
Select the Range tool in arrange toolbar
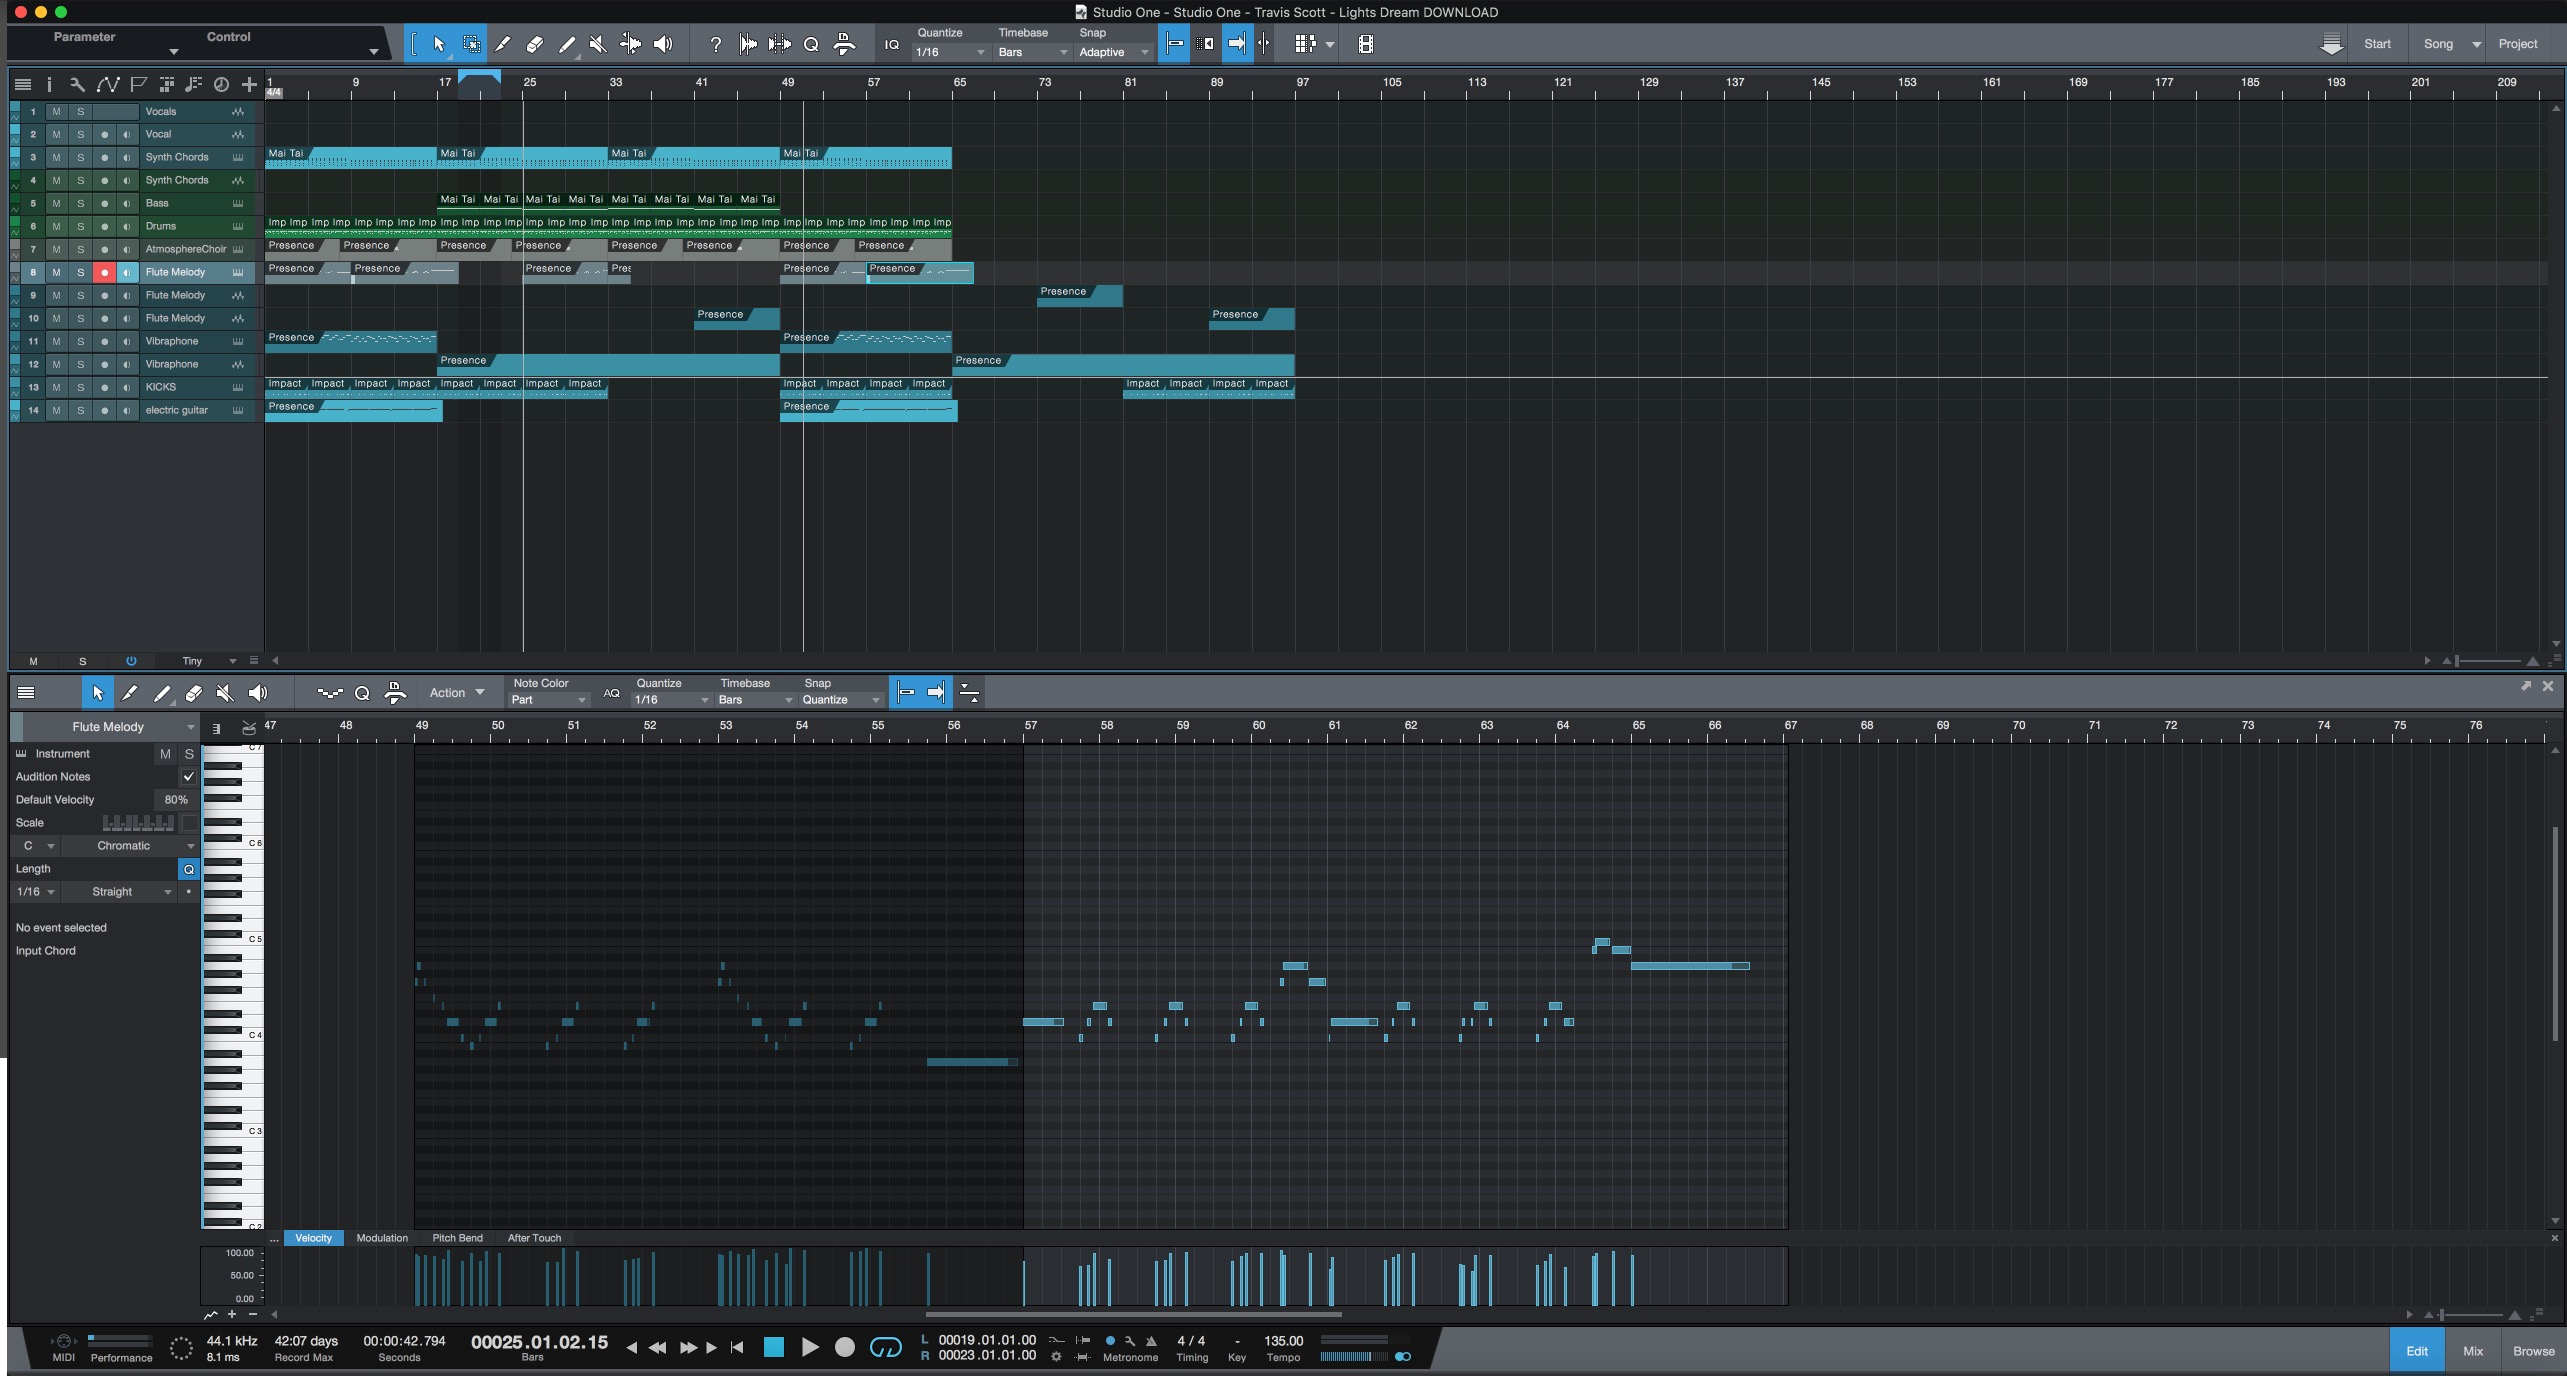pyautogui.click(x=472, y=44)
